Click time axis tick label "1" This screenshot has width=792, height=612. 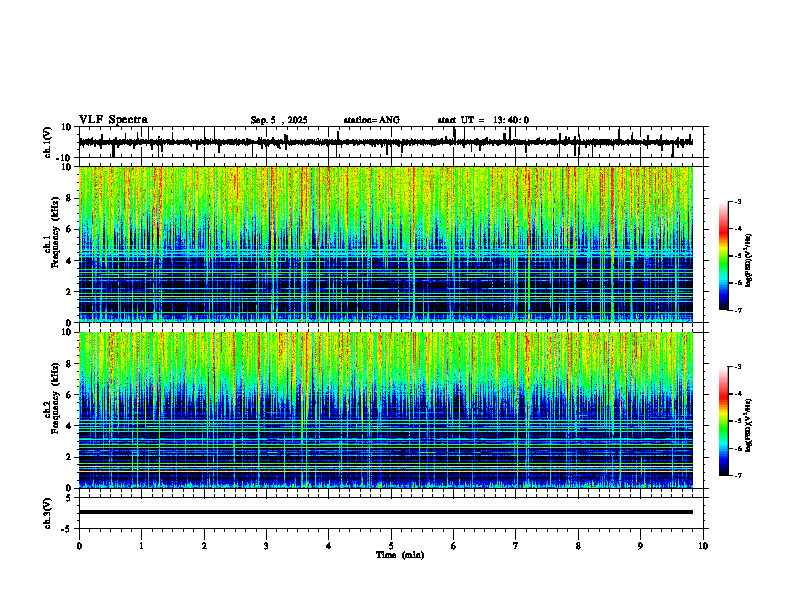pyautogui.click(x=141, y=546)
